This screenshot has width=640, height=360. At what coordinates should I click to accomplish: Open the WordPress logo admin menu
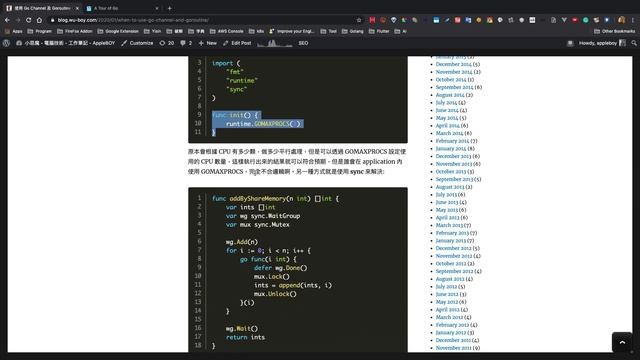click(6, 43)
